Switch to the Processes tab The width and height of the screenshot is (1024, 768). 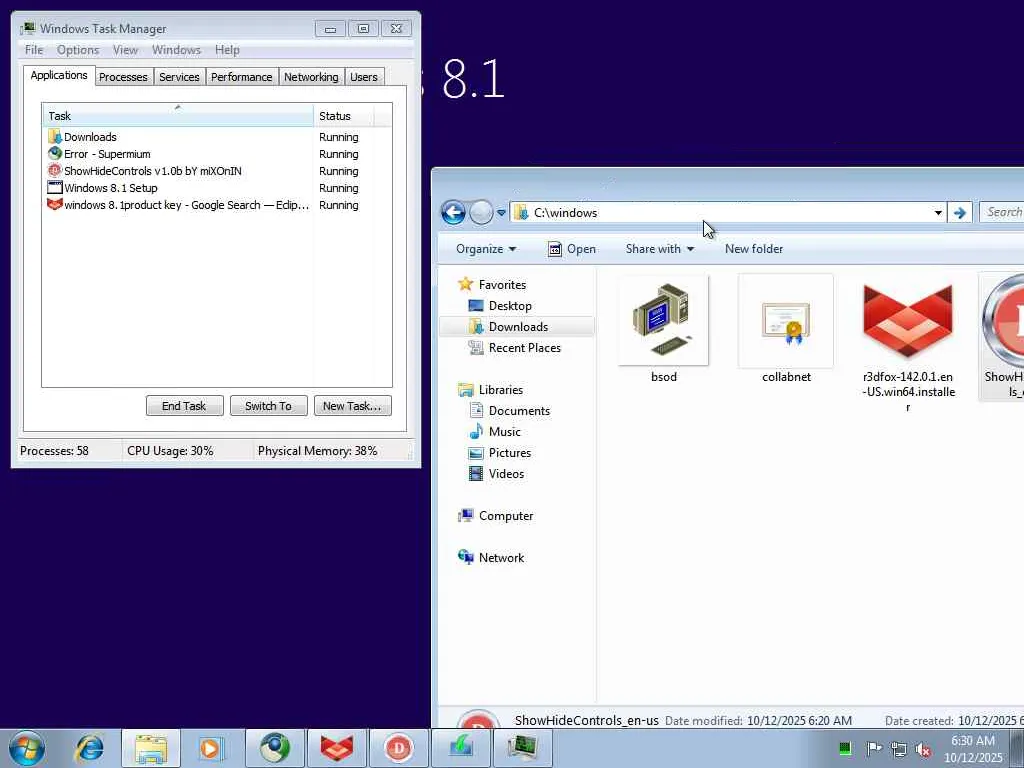pos(123,77)
